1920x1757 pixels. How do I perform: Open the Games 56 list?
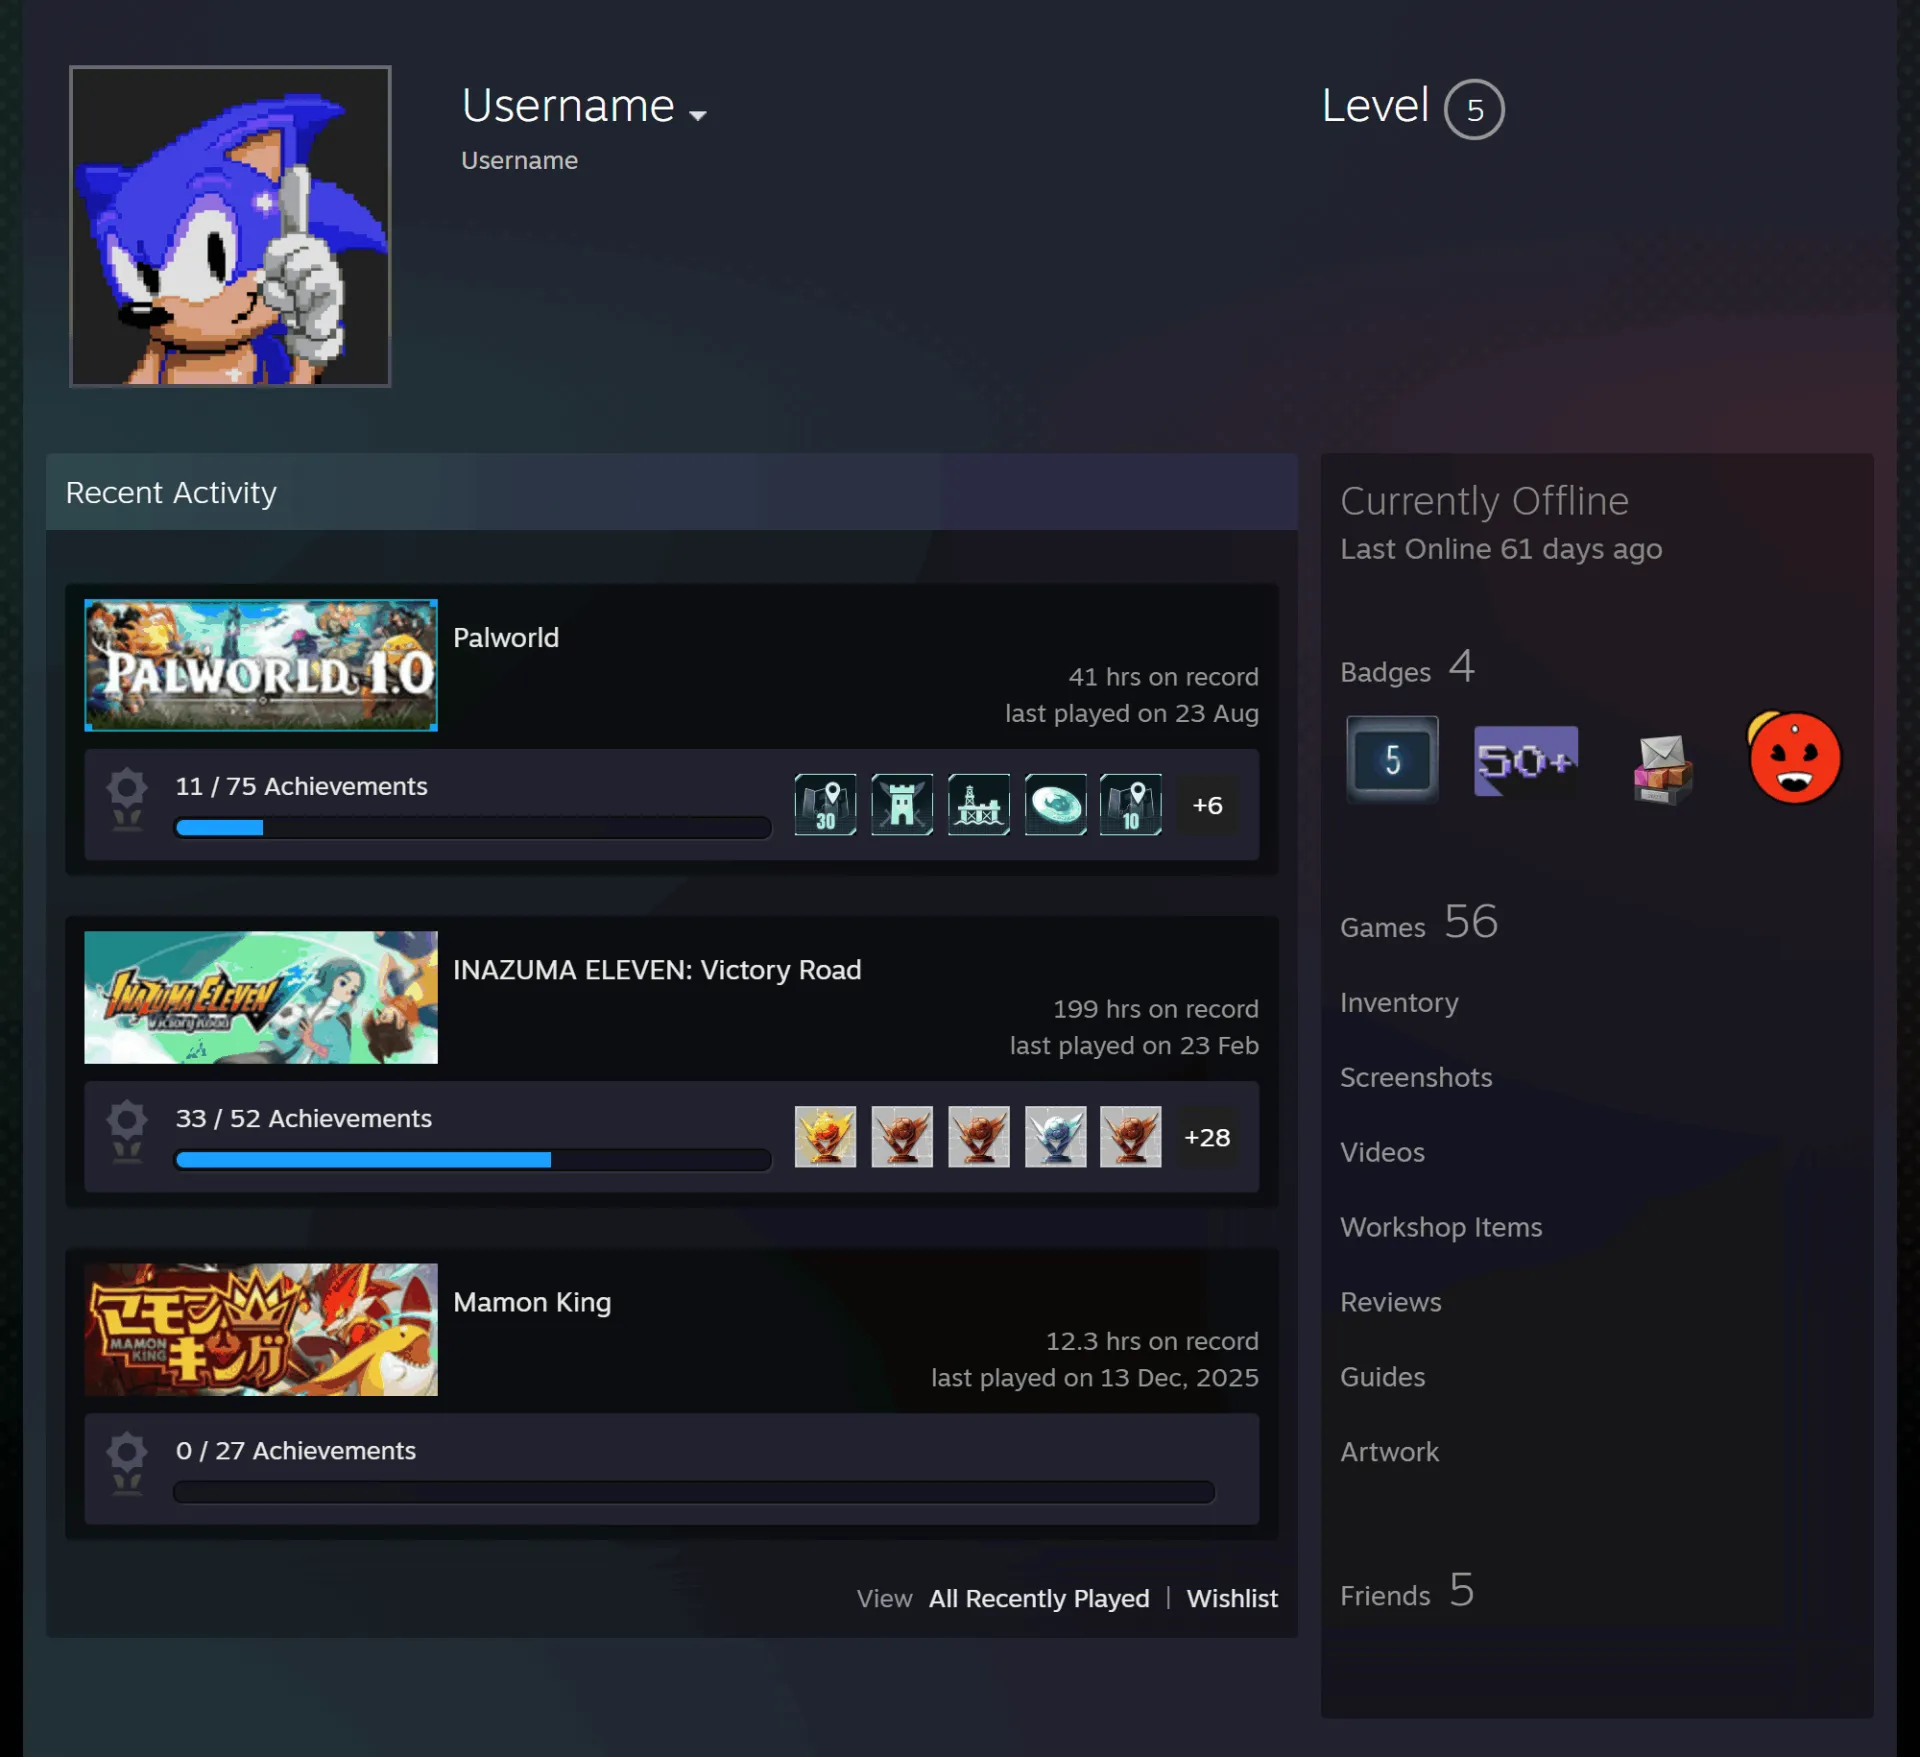(x=1419, y=922)
